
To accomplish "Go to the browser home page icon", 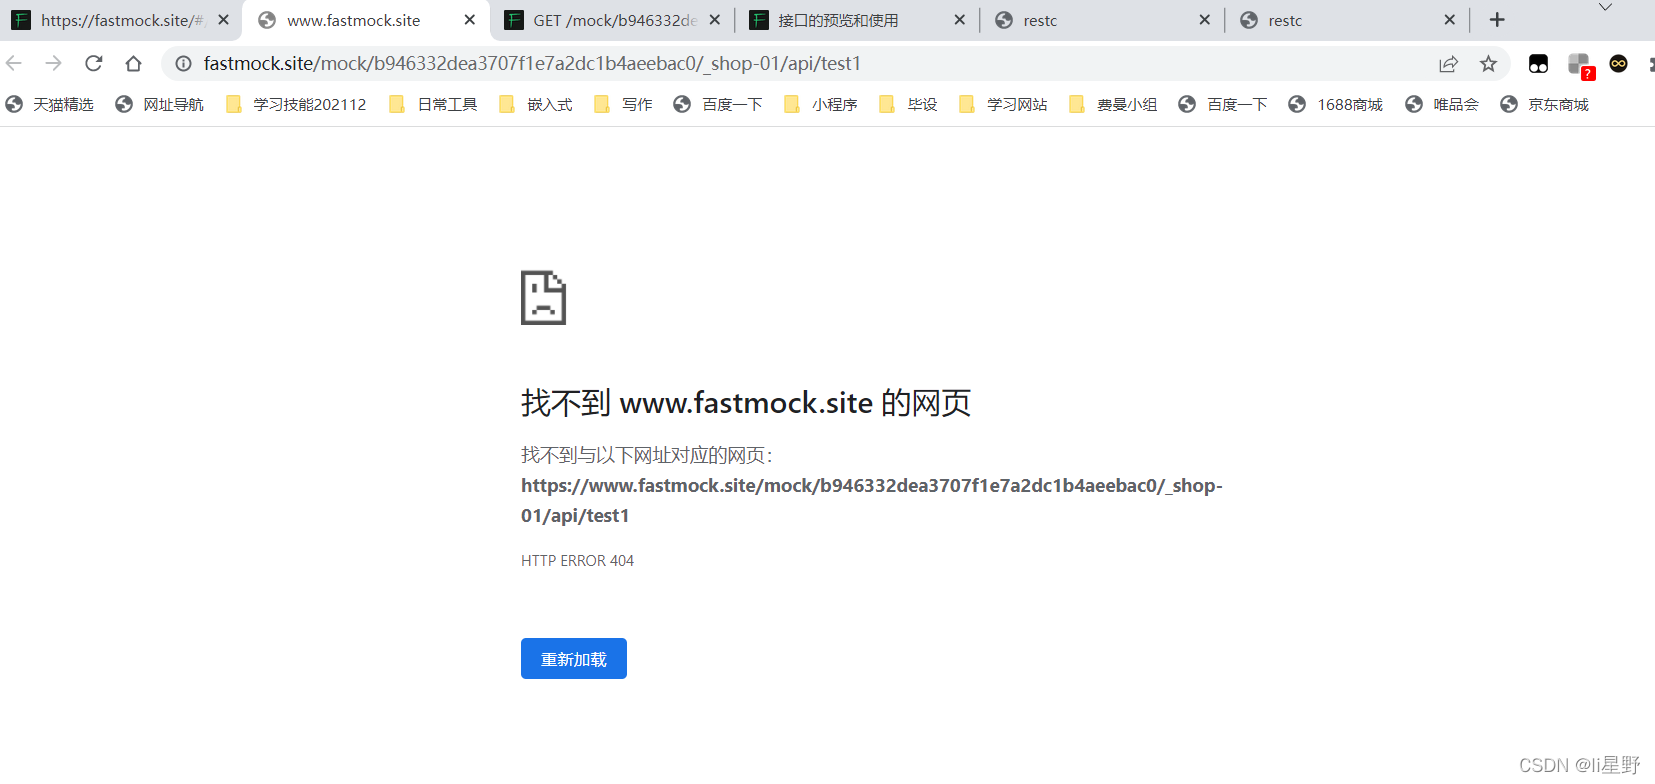I will point(133,63).
